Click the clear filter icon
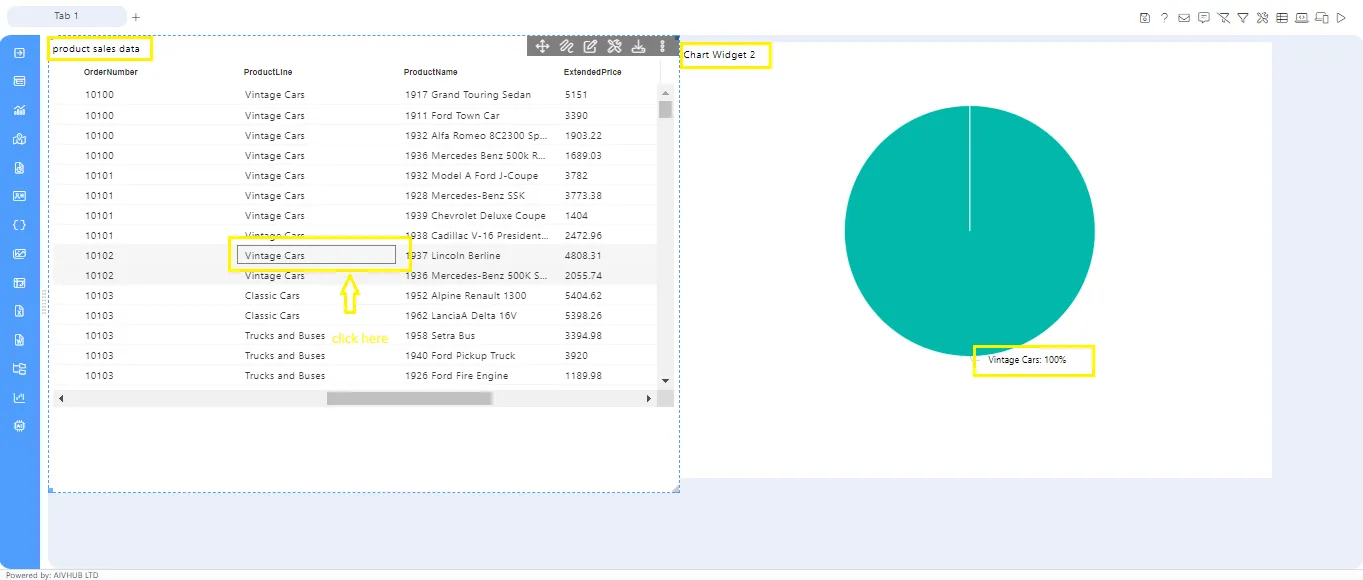This screenshot has width=1363, height=580. click(1223, 17)
